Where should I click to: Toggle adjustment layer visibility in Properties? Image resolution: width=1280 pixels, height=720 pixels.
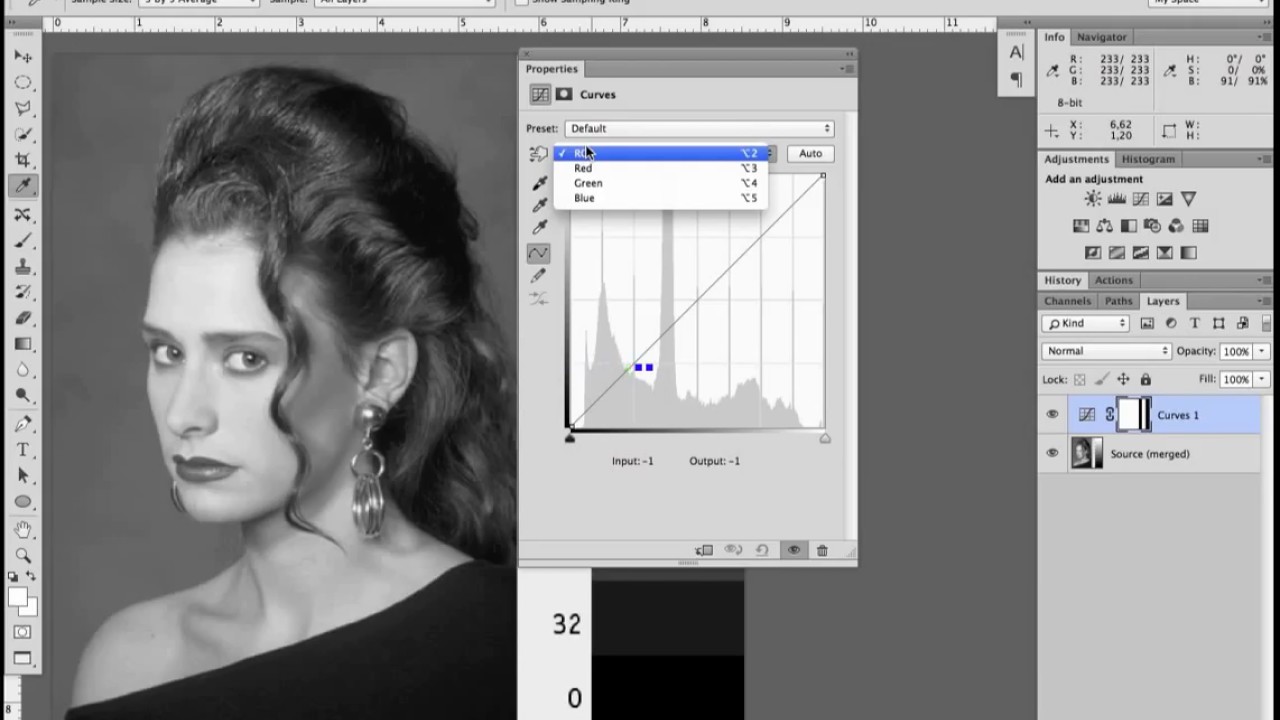point(793,550)
